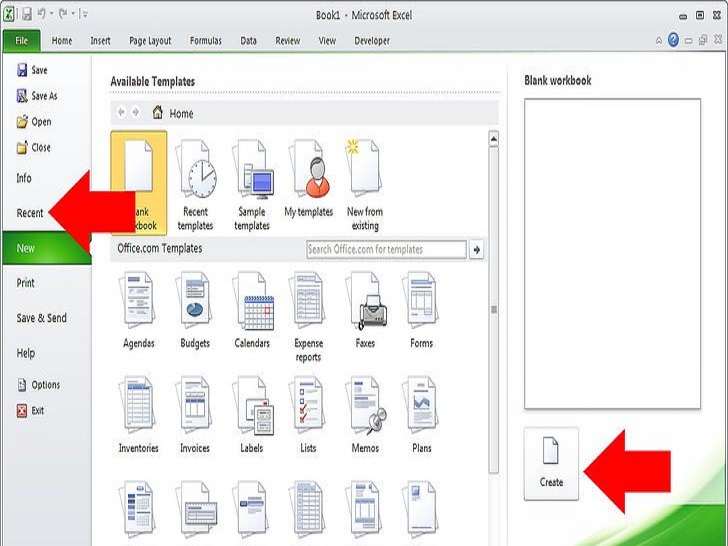Switch to the Insert ribbon tab
The image size is (728, 546).
coord(100,41)
